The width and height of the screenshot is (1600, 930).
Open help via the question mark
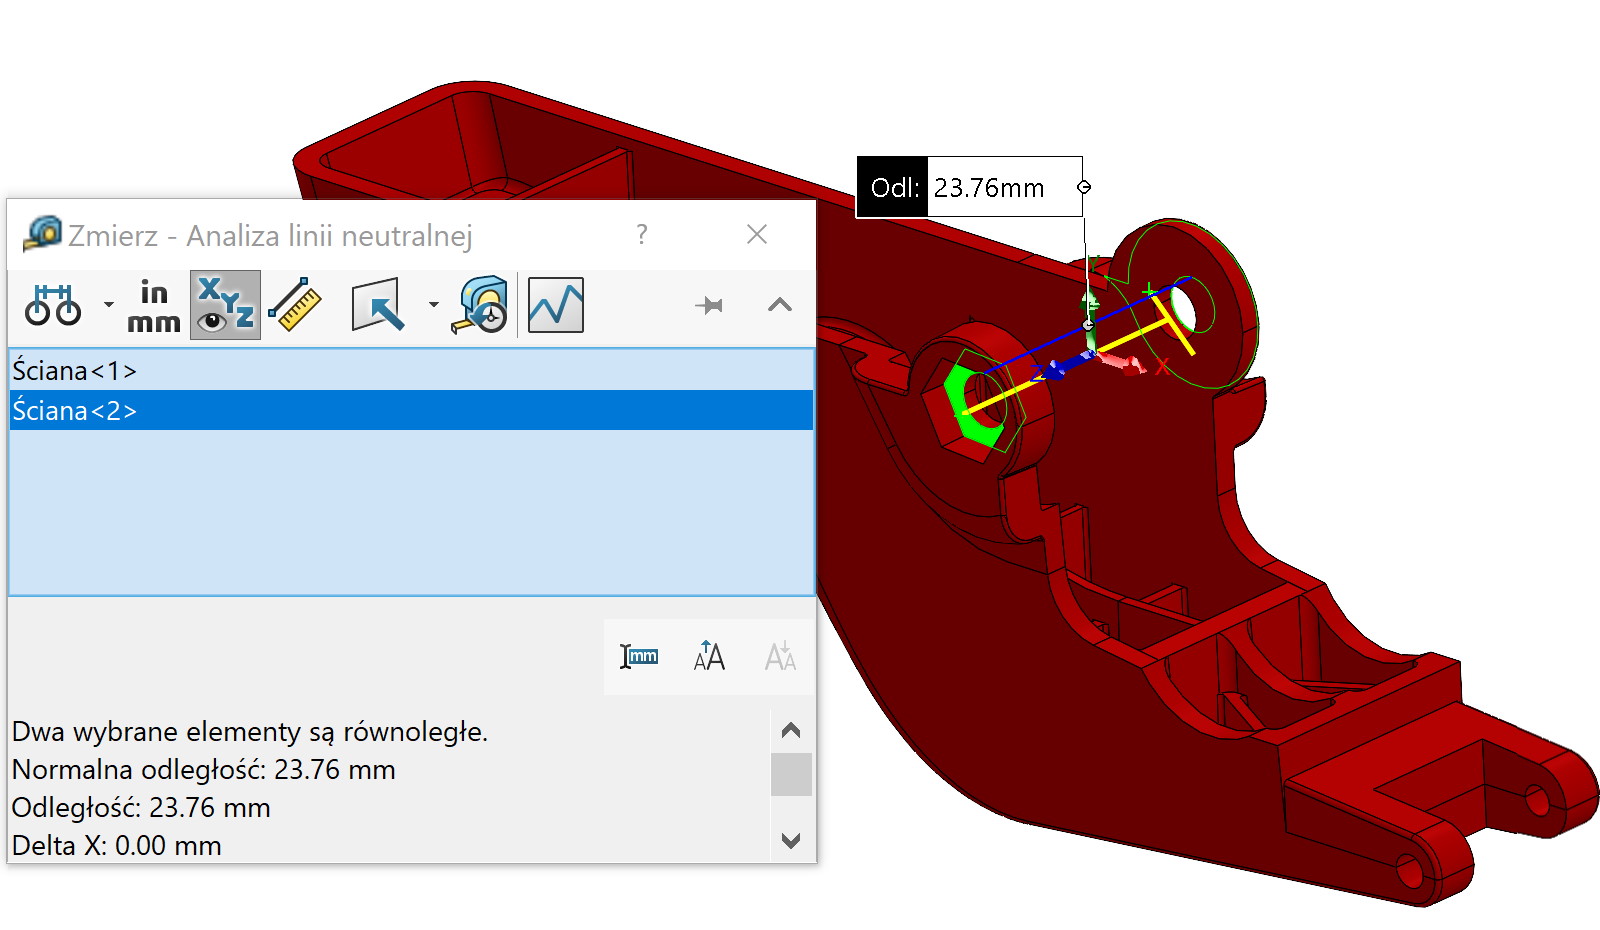point(642,235)
